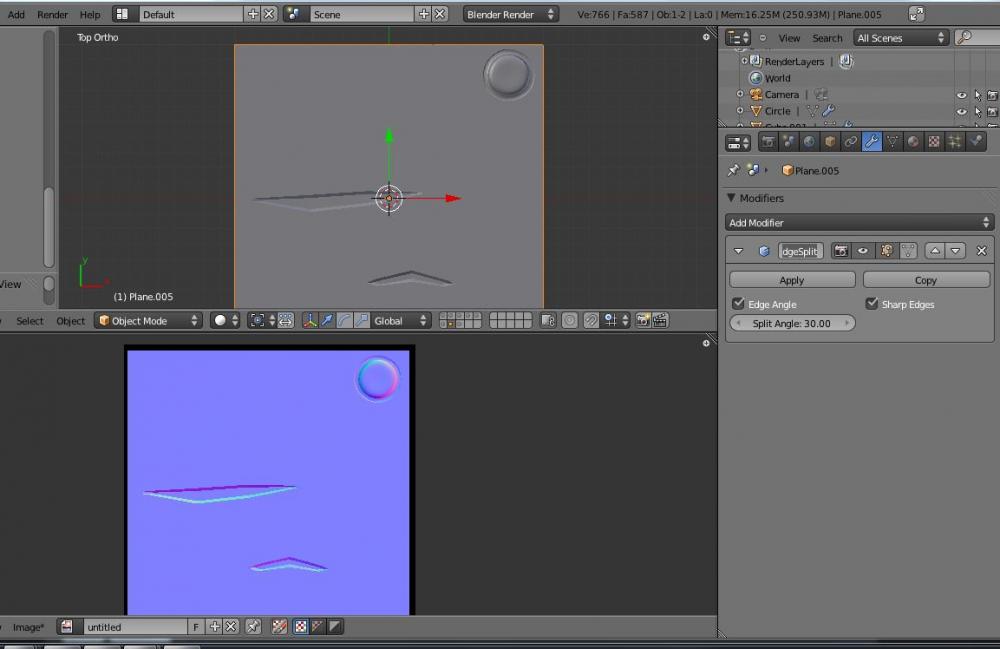Uncheck the Edge Angle checkbox
The height and width of the screenshot is (649, 1000).
pos(738,304)
